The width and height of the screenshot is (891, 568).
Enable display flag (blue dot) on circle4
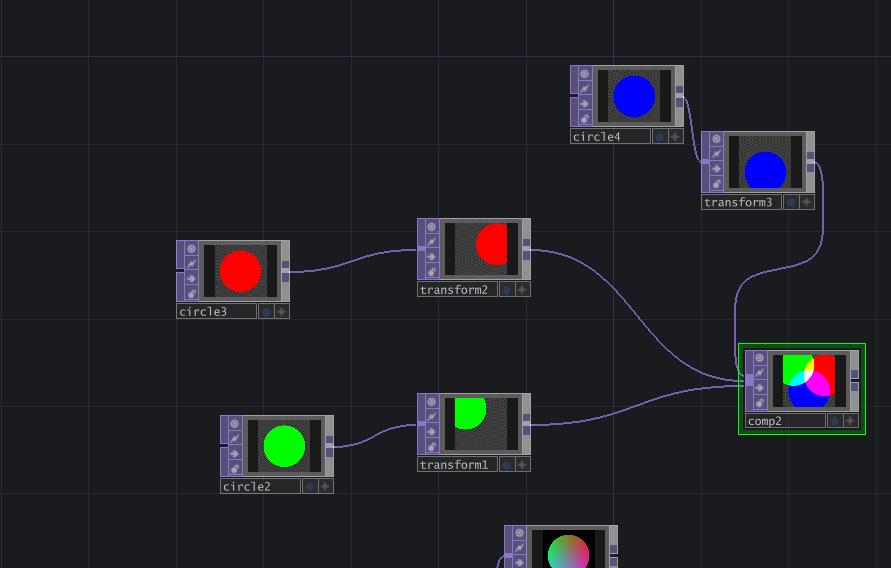(660, 136)
